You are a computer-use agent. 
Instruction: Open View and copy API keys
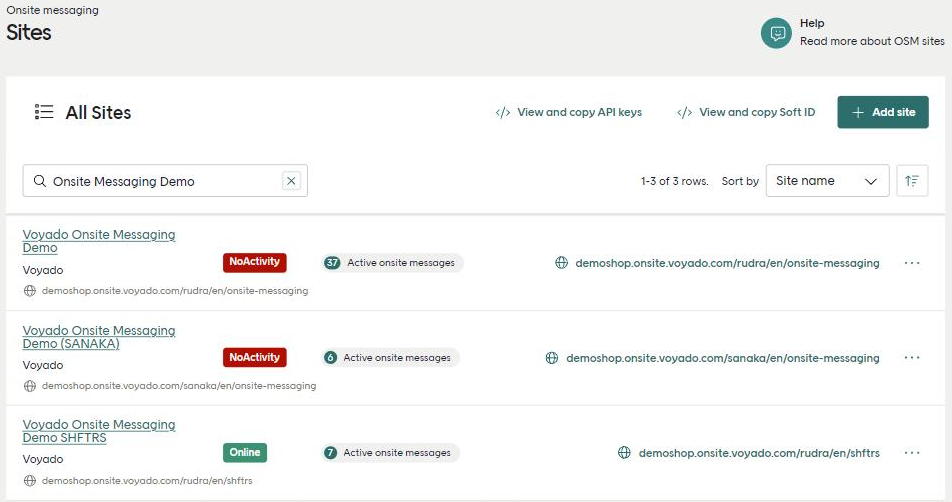(x=568, y=112)
